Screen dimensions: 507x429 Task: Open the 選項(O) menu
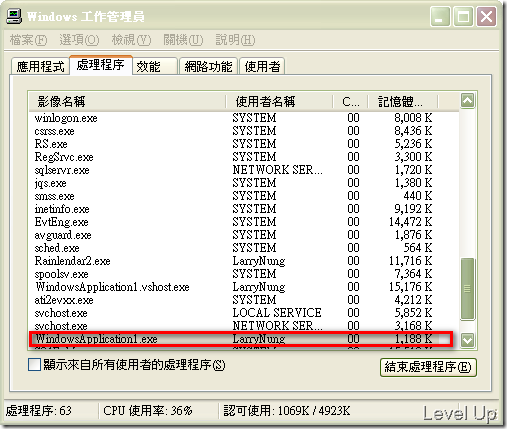(x=79, y=40)
